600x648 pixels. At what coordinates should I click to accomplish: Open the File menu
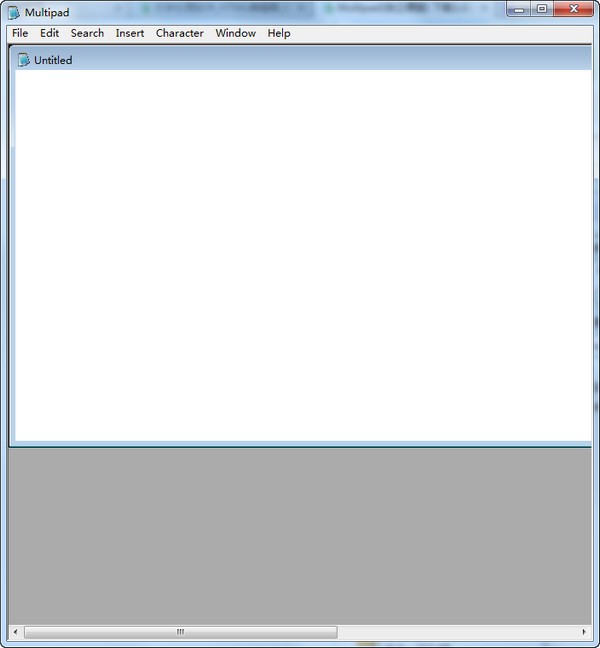coord(20,33)
